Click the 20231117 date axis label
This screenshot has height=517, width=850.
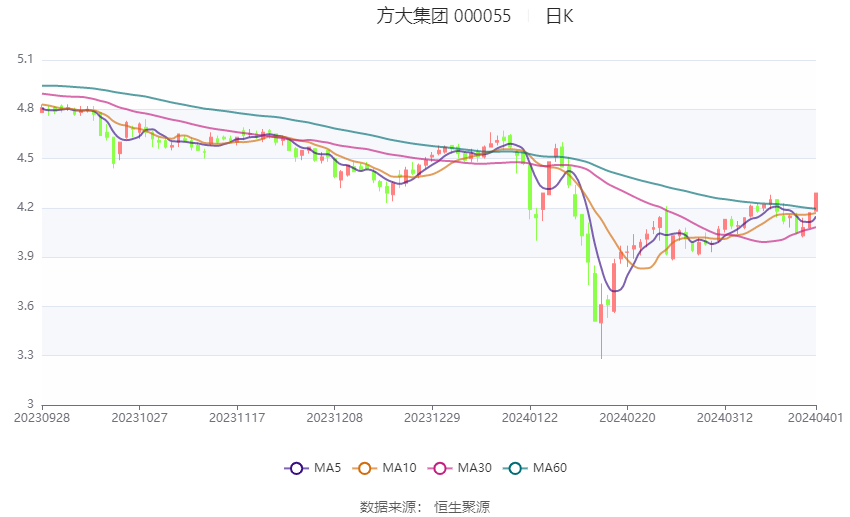237,418
